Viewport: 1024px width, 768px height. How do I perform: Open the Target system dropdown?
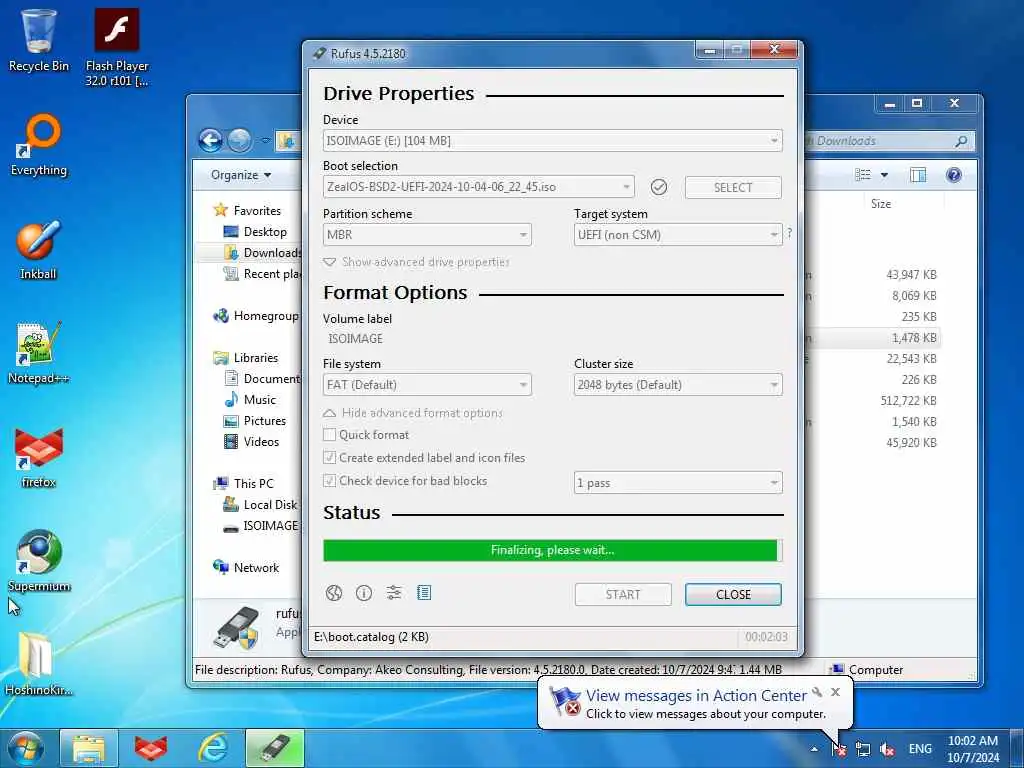coord(678,235)
